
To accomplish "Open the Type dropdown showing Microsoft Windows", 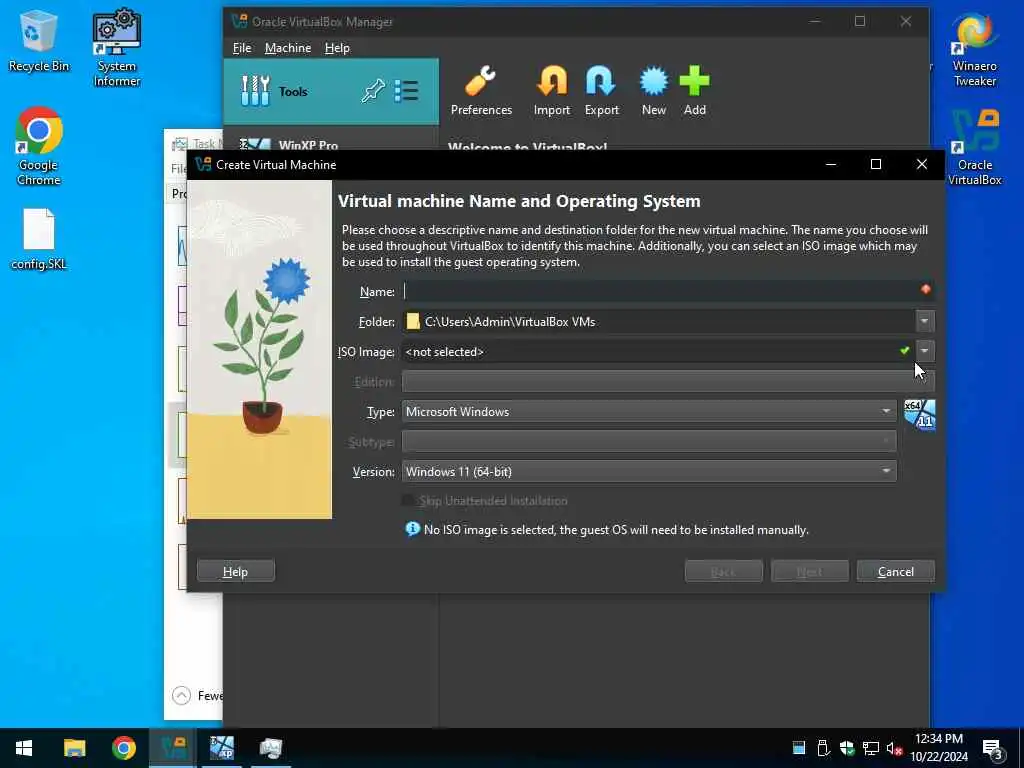I will pyautogui.click(x=649, y=411).
